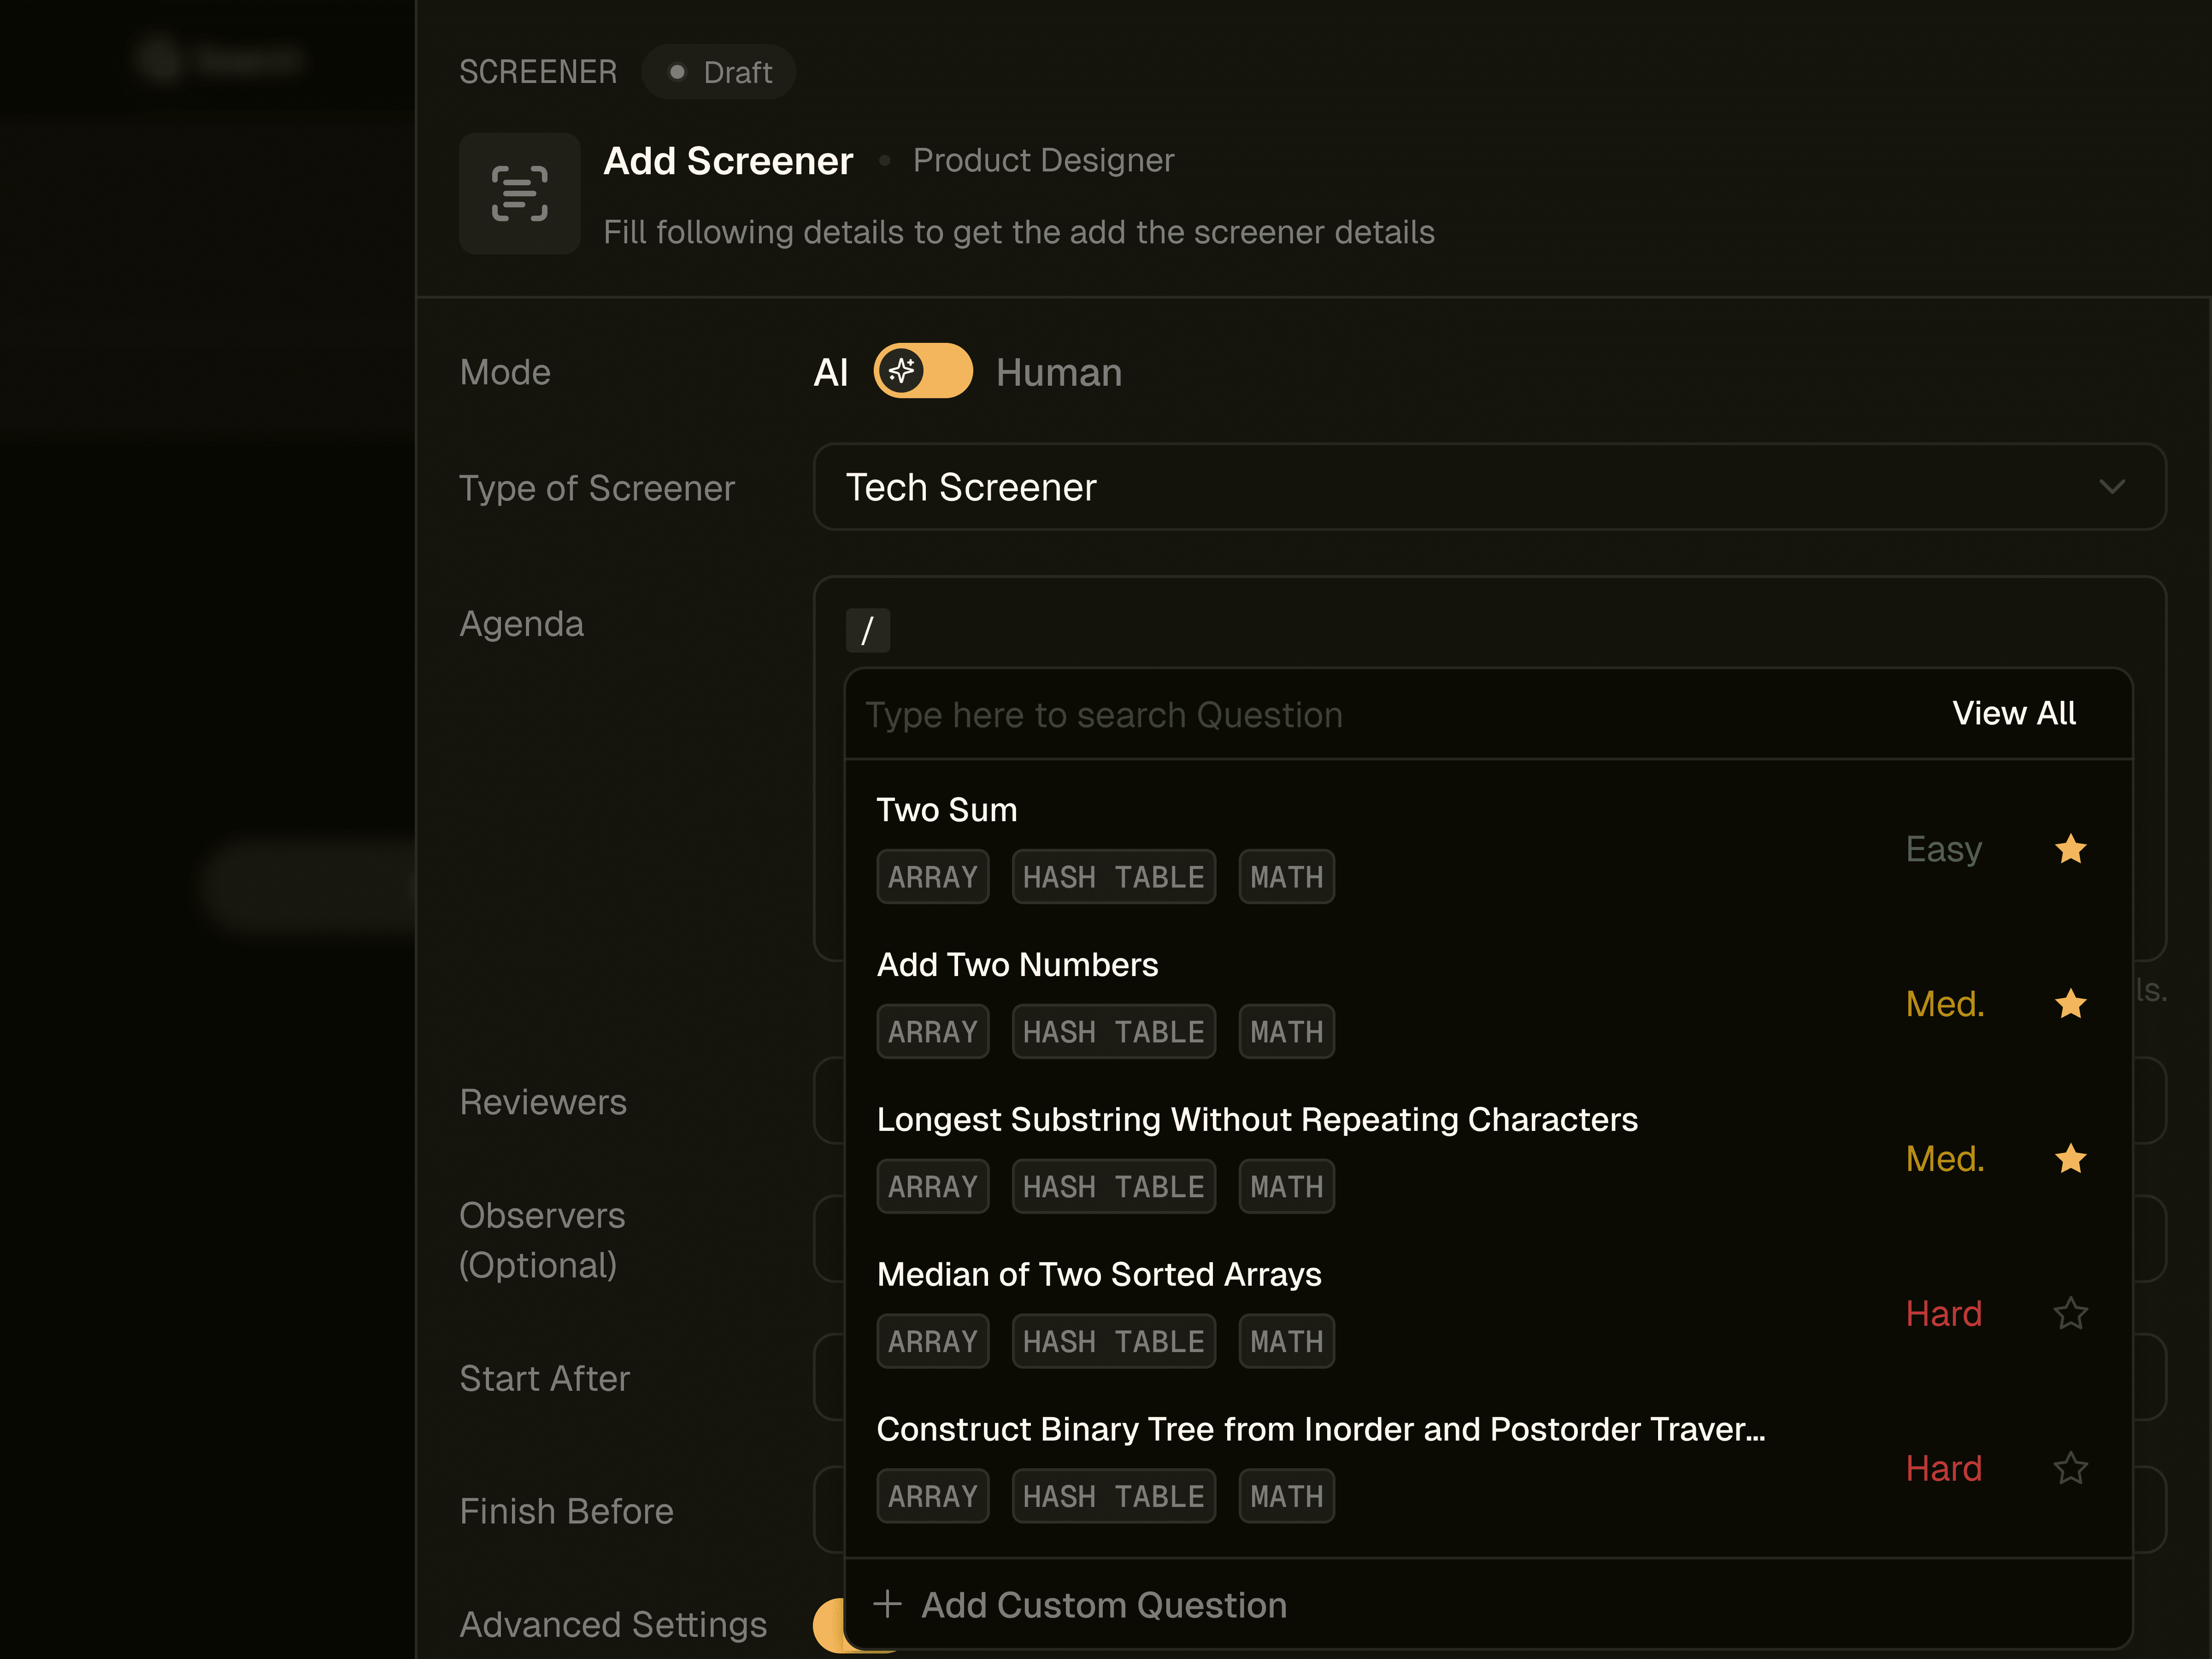Click the Draft status badge
Viewport: 2212px width, 1659px height.
coord(719,72)
